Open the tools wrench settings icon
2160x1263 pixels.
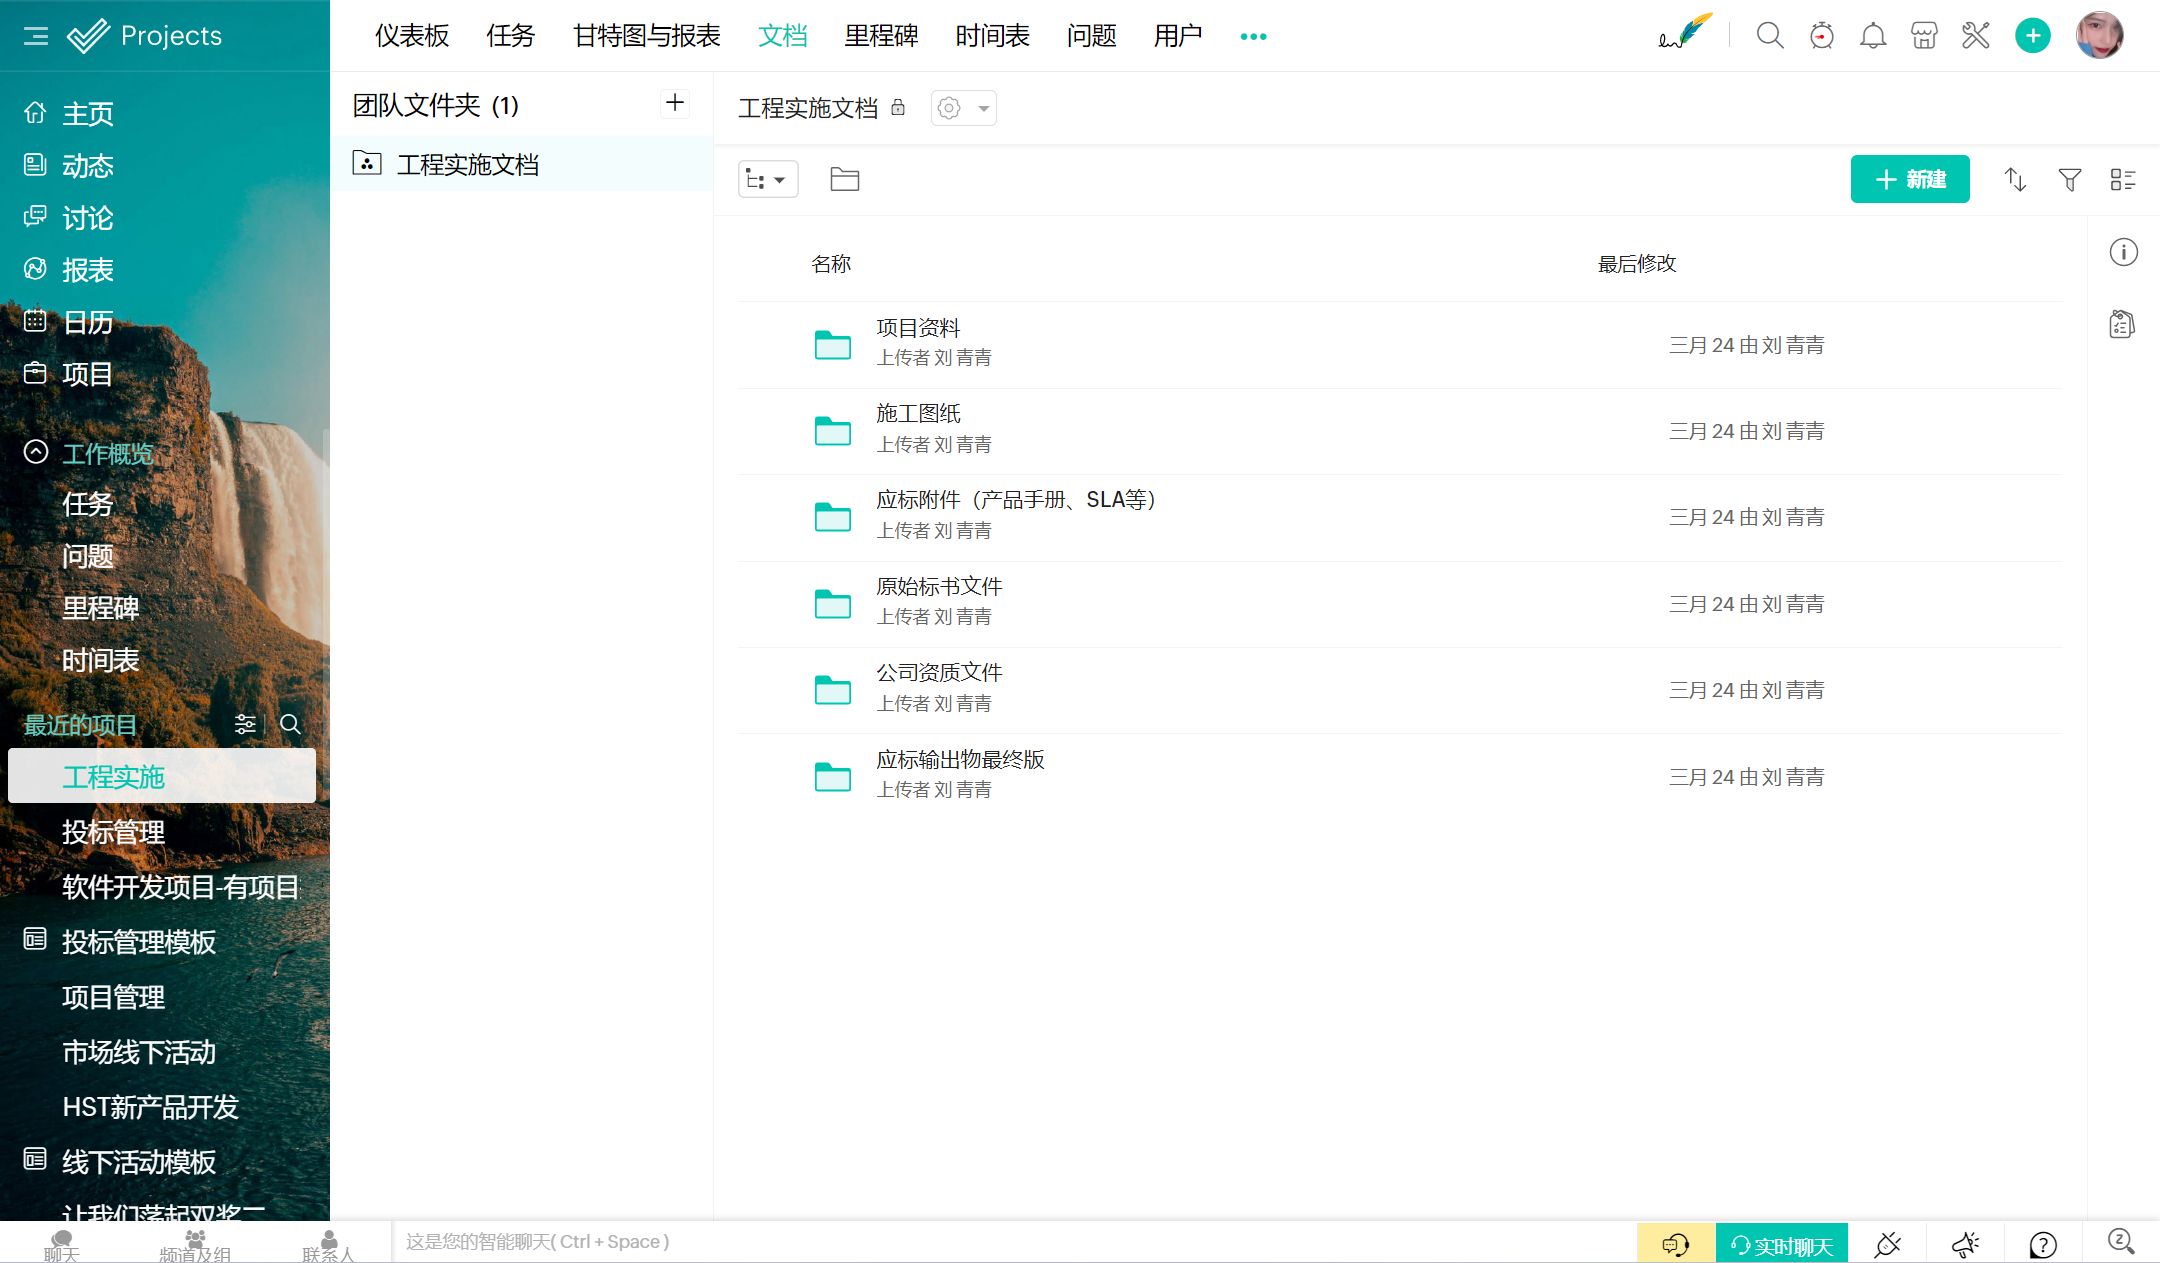coord(1975,36)
